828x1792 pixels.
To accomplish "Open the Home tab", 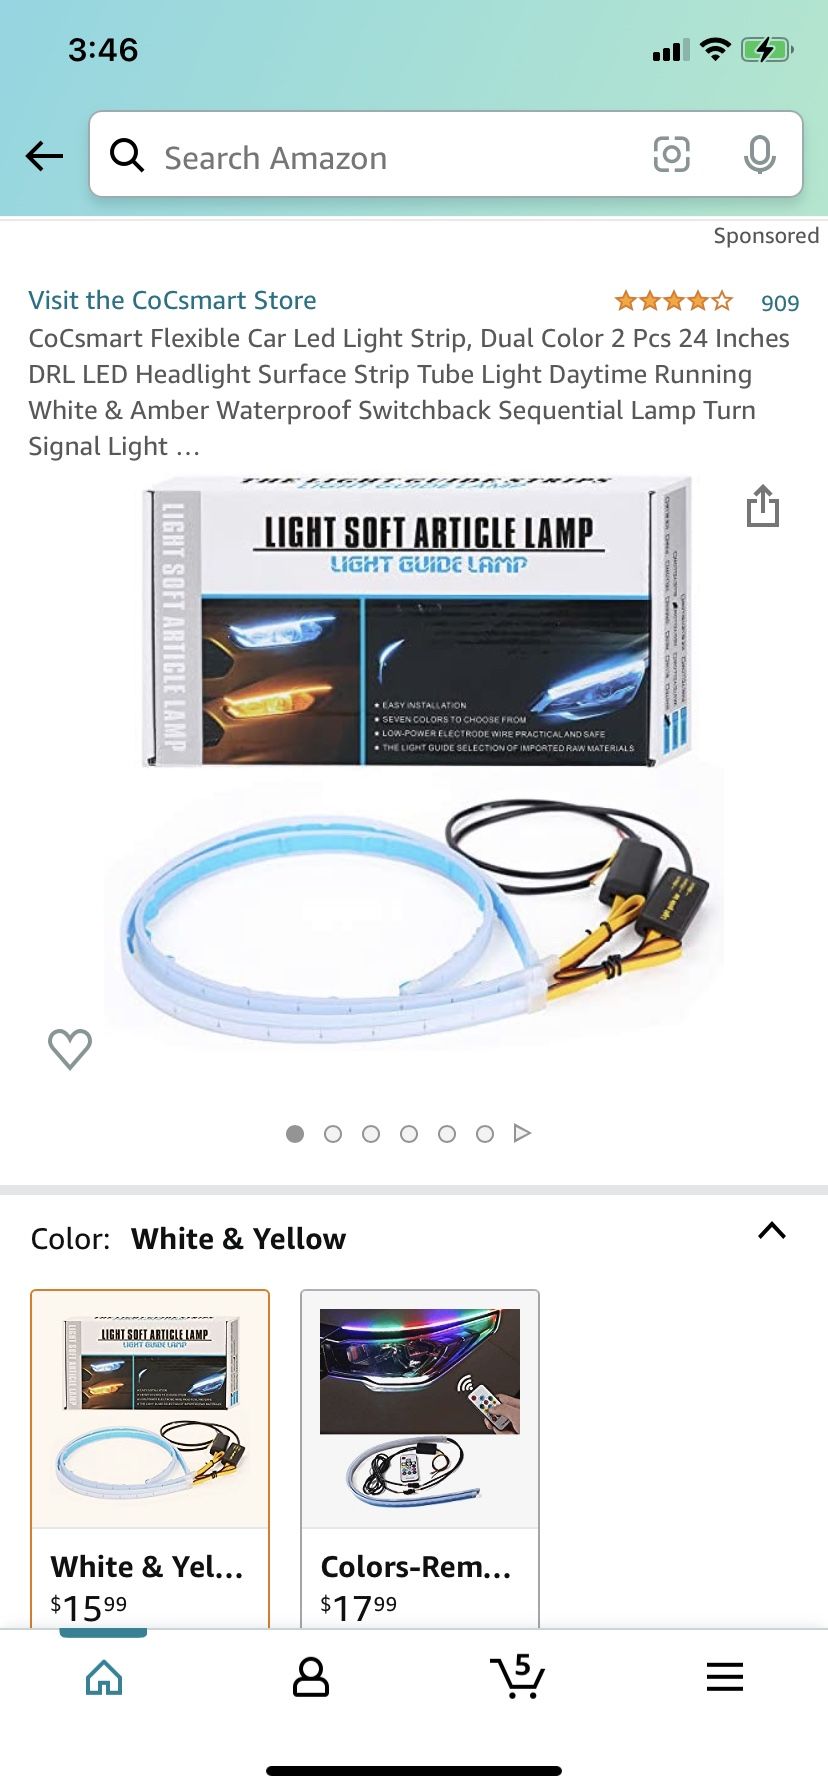I will pos(104,1677).
